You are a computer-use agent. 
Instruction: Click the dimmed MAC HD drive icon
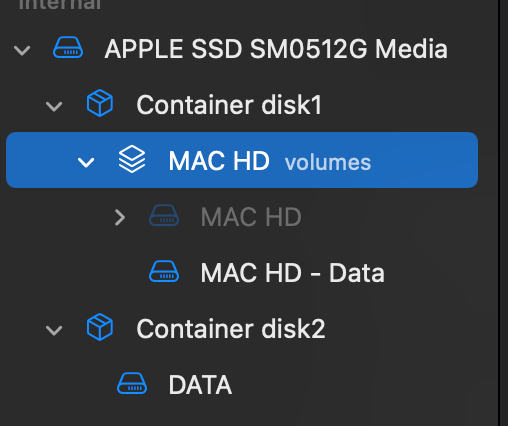pos(164,215)
